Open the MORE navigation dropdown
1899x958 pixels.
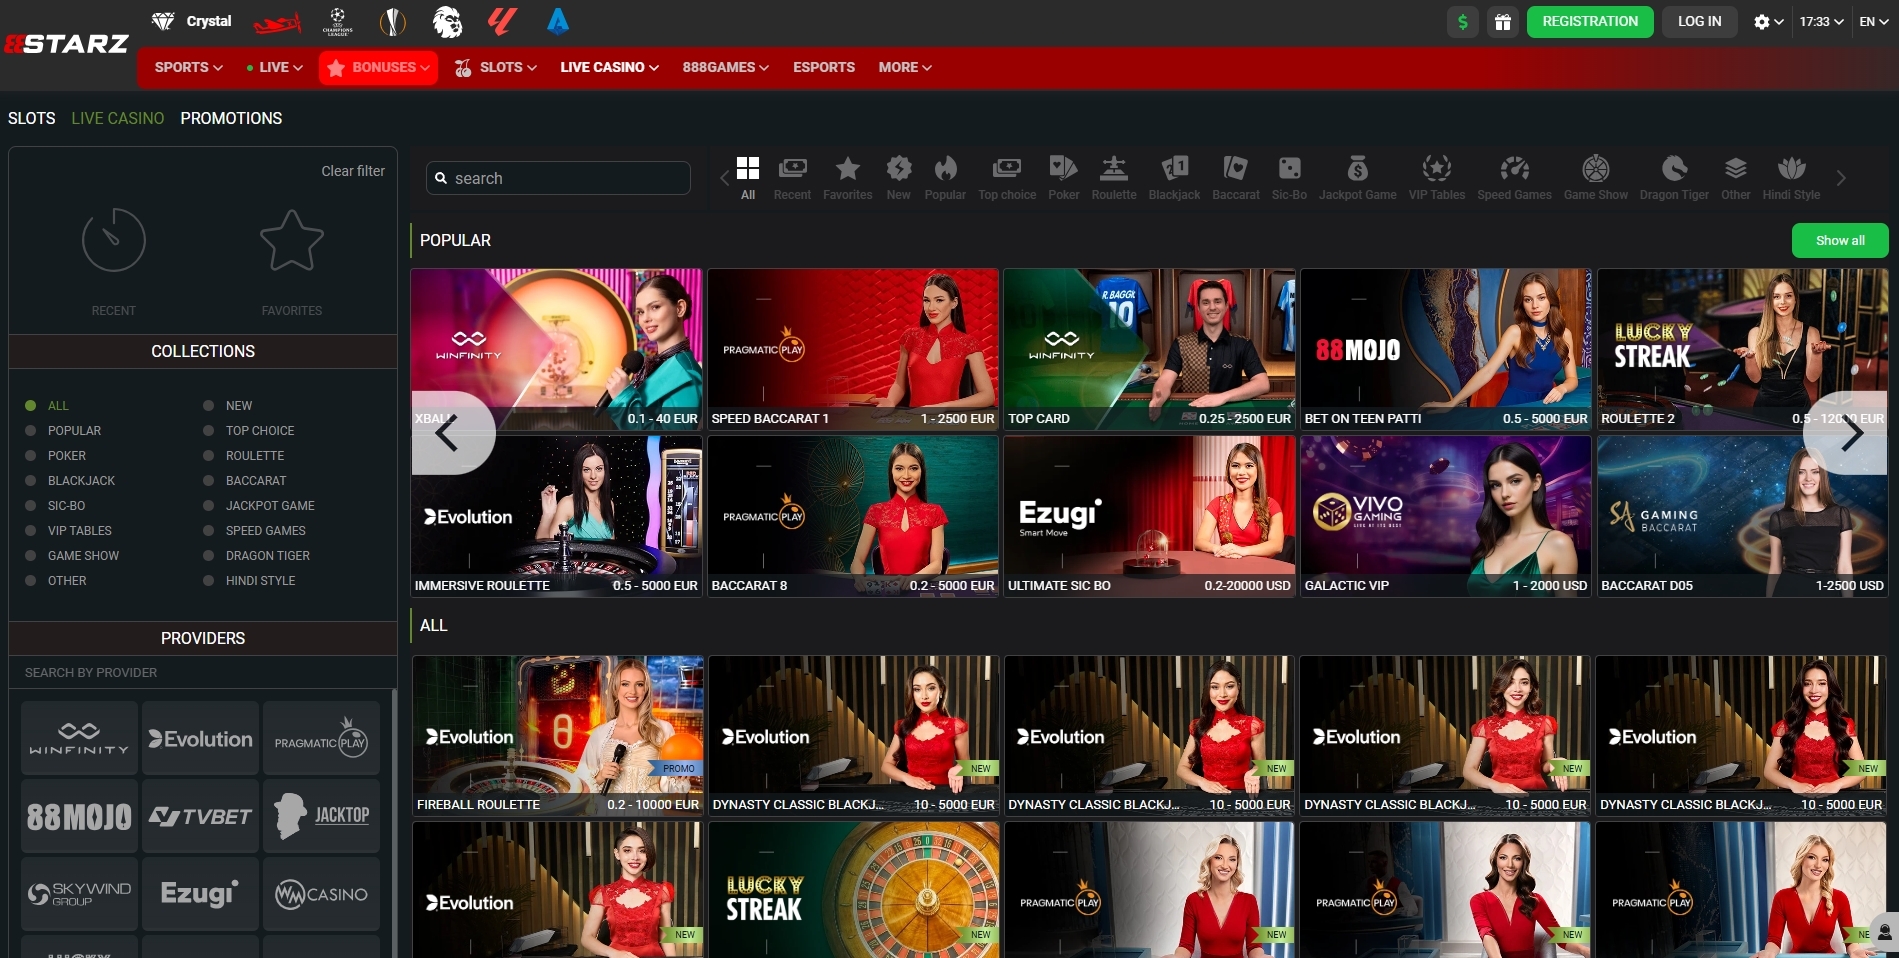903,67
